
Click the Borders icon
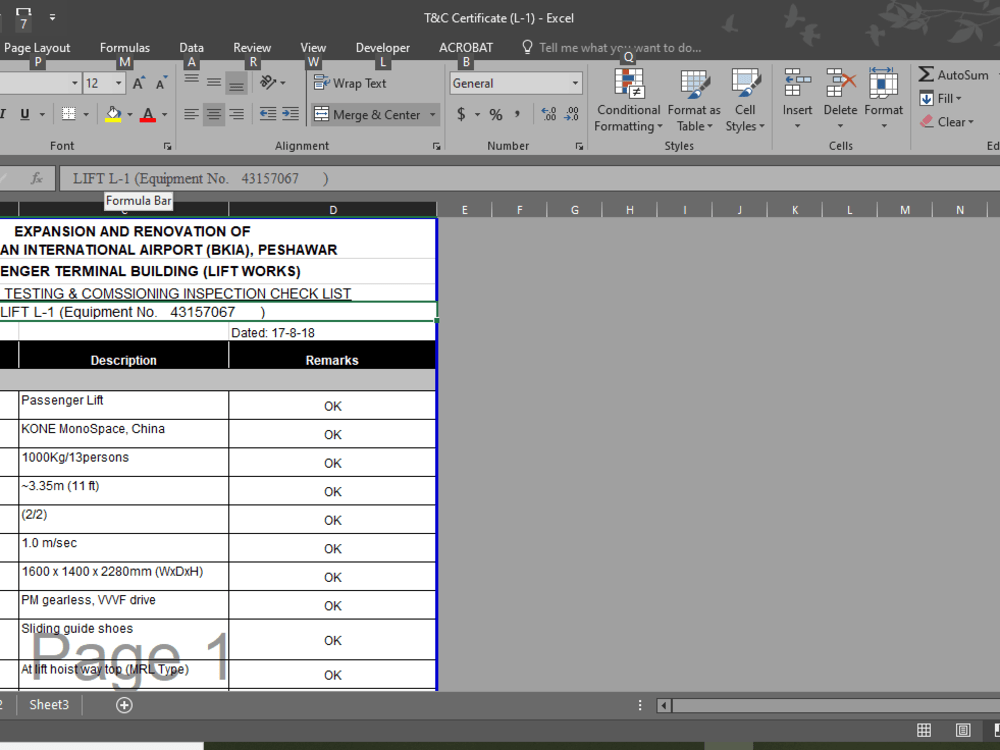pos(68,114)
